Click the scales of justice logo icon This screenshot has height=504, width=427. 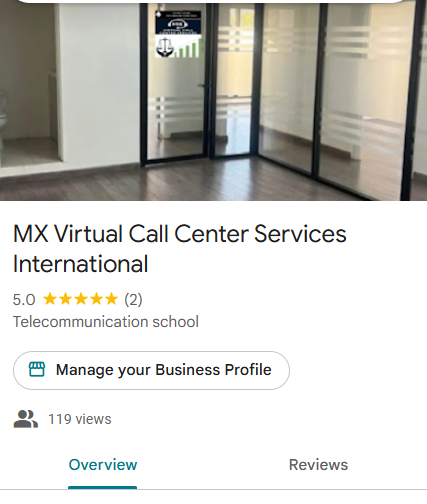(165, 47)
